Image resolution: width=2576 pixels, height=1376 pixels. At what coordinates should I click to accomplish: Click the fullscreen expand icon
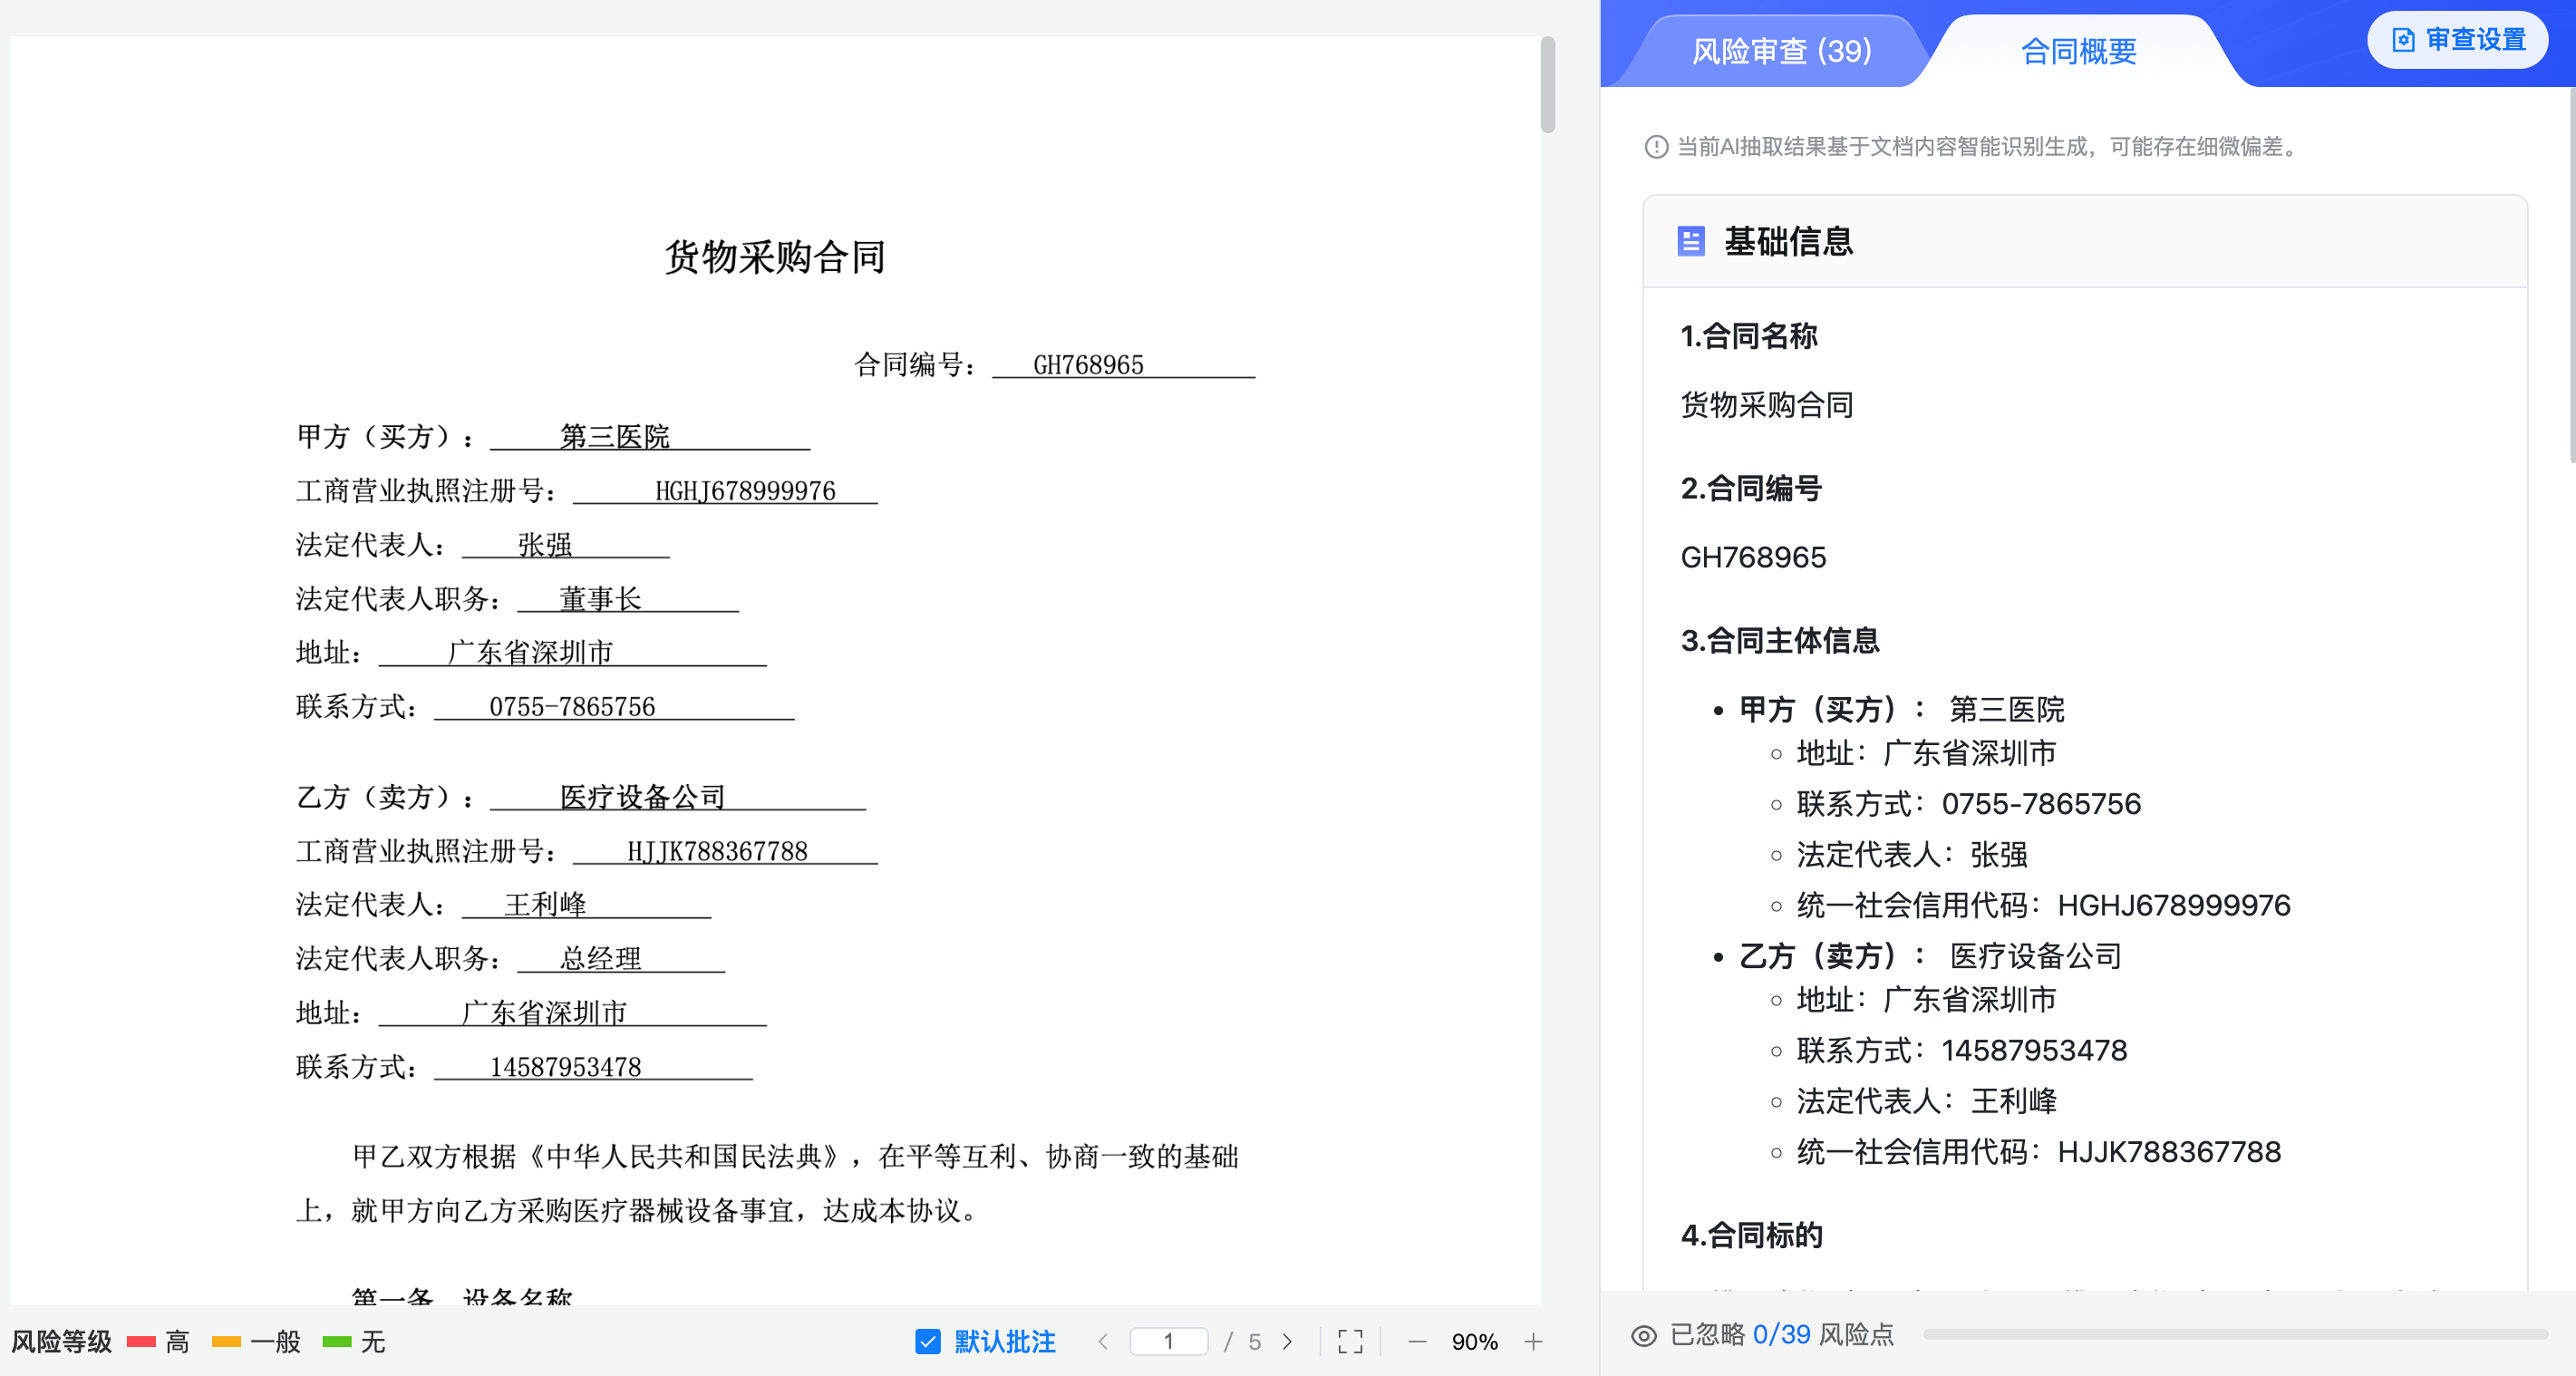click(1350, 1341)
